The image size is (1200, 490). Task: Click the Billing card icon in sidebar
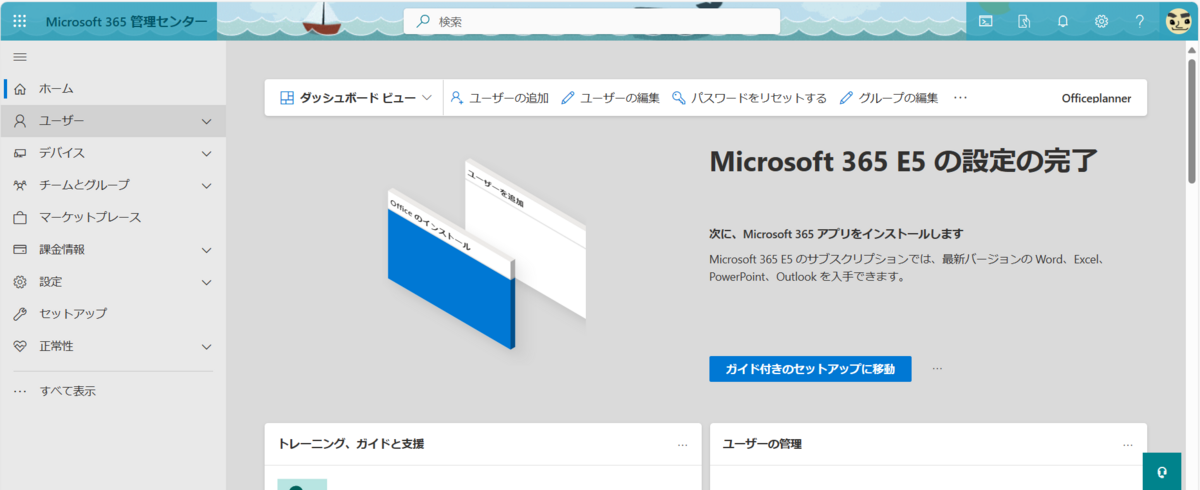pyautogui.click(x=20, y=249)
